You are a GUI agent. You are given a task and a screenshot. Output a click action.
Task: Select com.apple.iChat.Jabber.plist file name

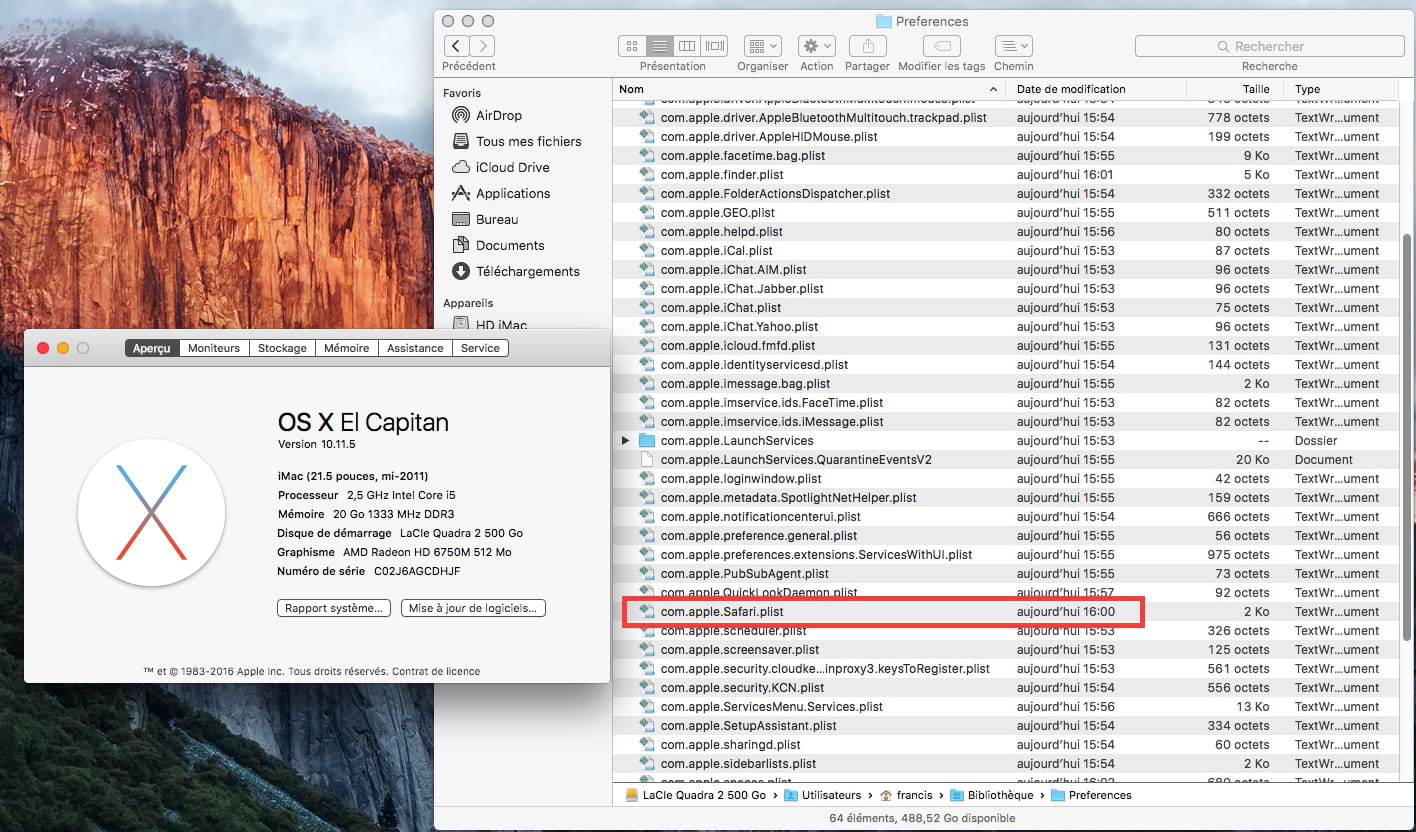[x=742, y=289]
